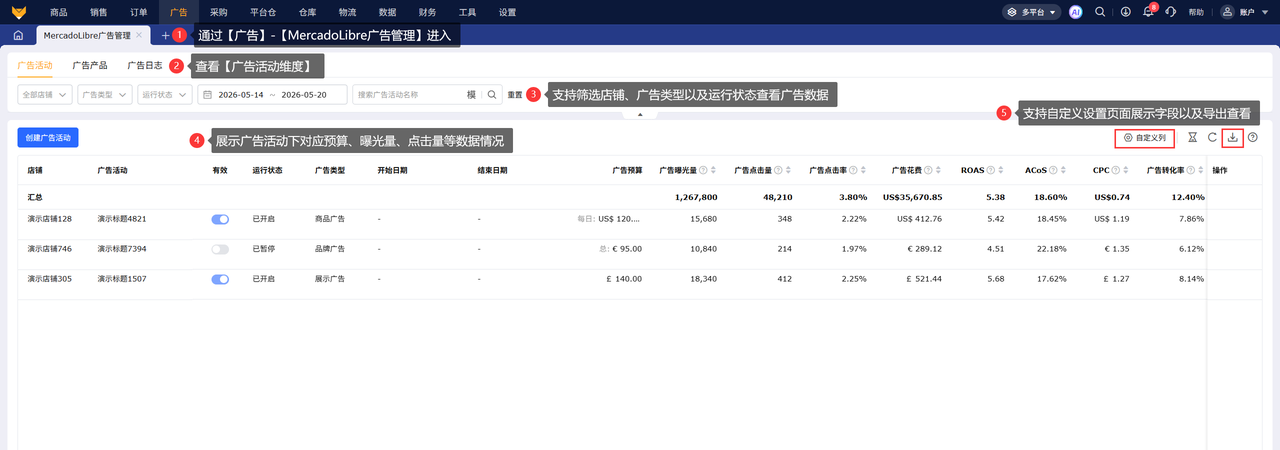Open the 多平台 platform selector

coord(1030,12)
